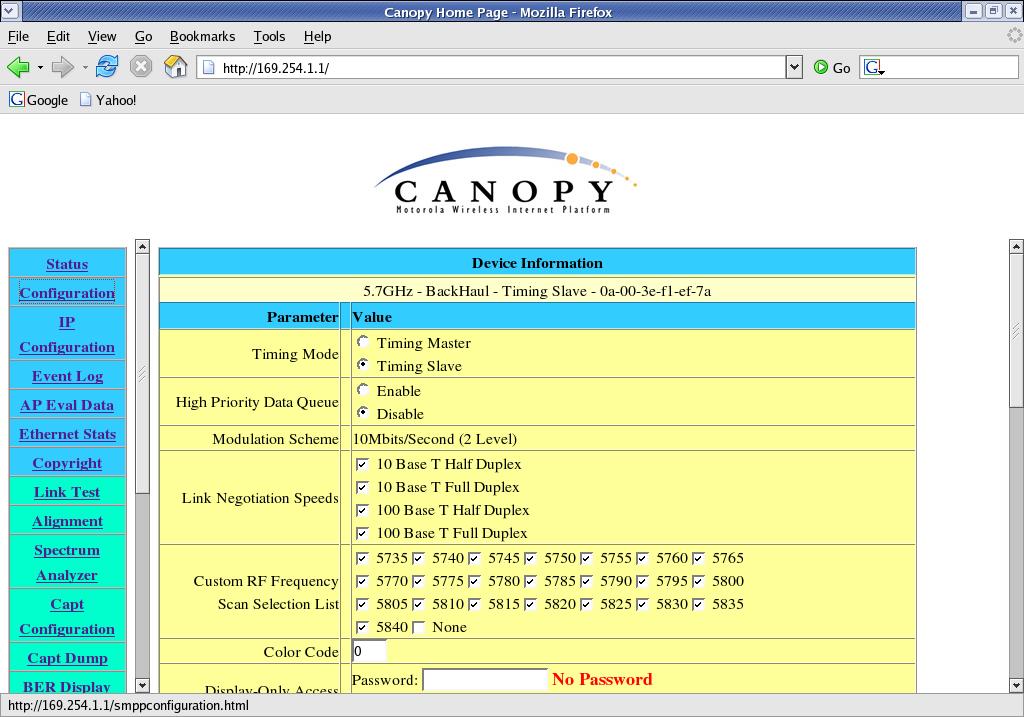Open the Bookmarks menu

pyautogui.click(x=202, y=36)
